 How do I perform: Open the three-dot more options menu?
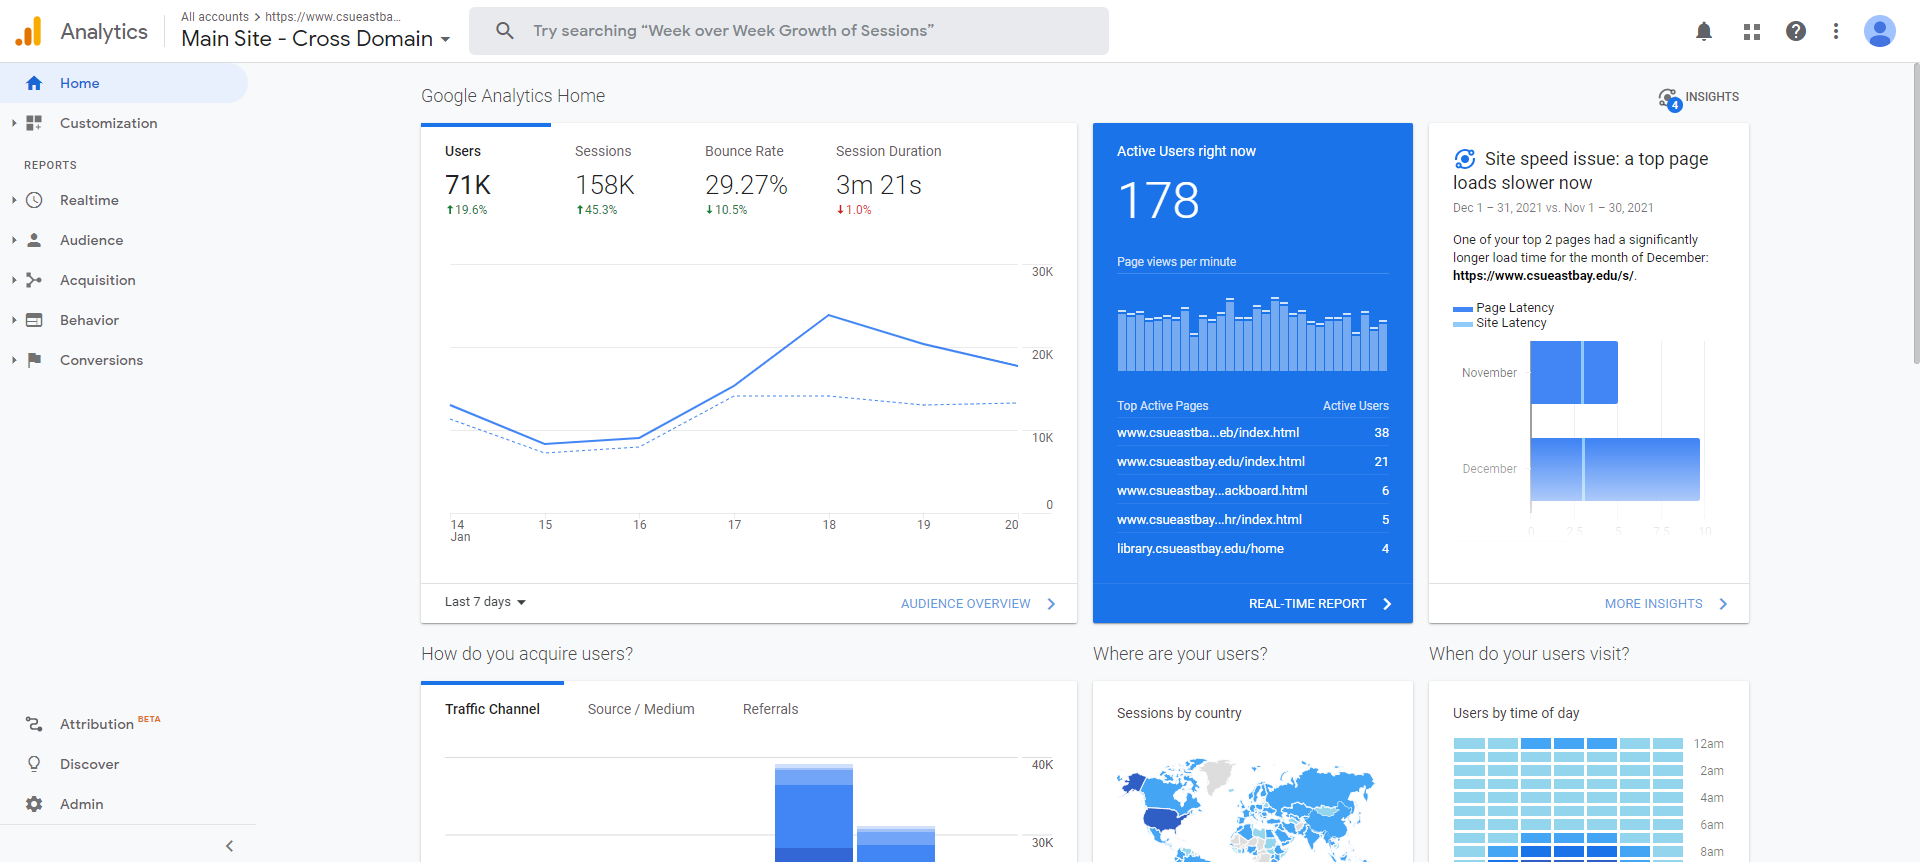[1836, 31]
